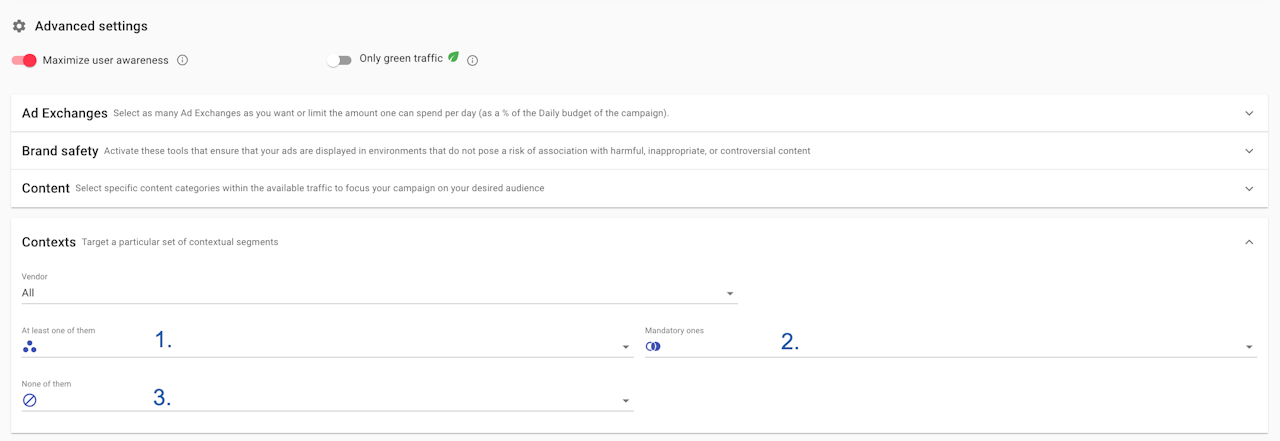Expand the Content section chevron
Viewport: 1280px width, 441px height.
click(1249, 188)
